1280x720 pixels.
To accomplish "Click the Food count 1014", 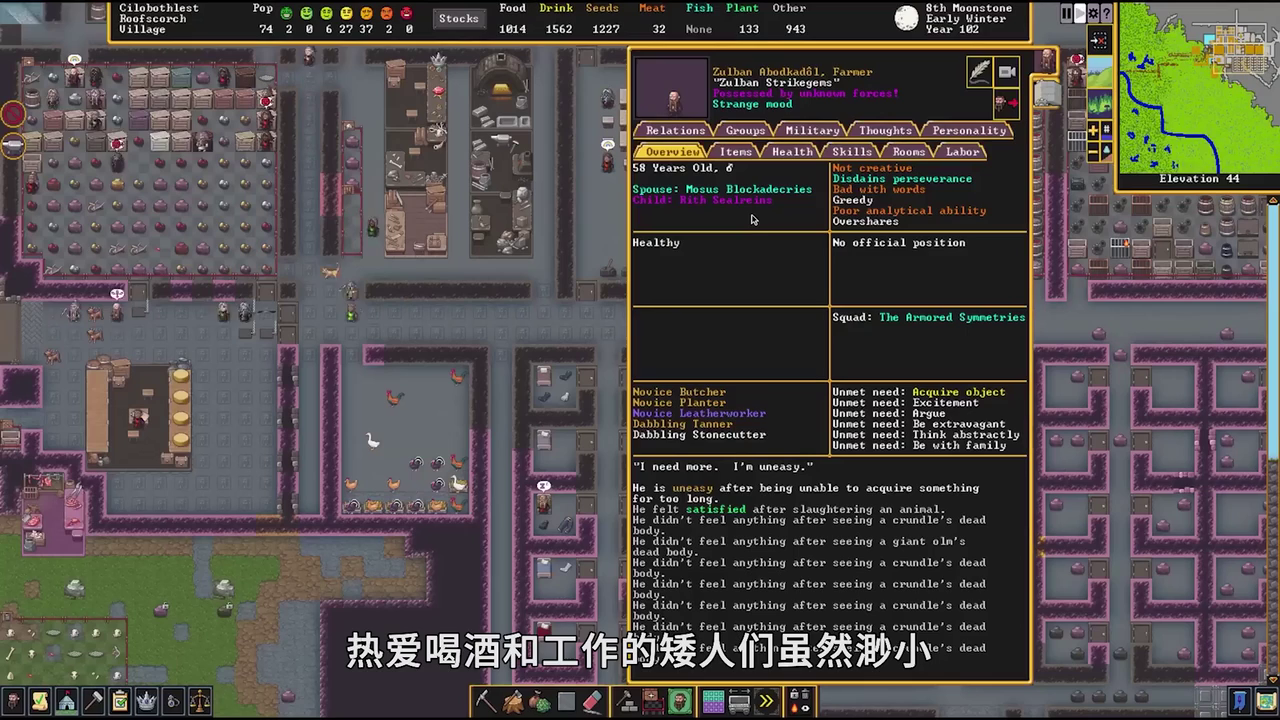I will point(513,29).
